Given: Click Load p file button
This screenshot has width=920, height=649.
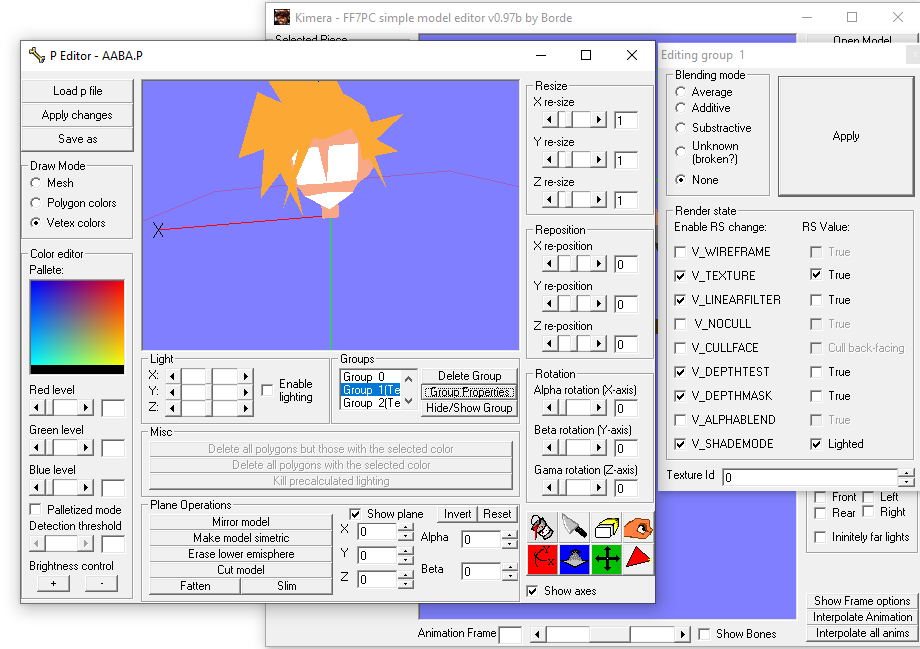Looking at the screenshot, I should tap(77, 91).
